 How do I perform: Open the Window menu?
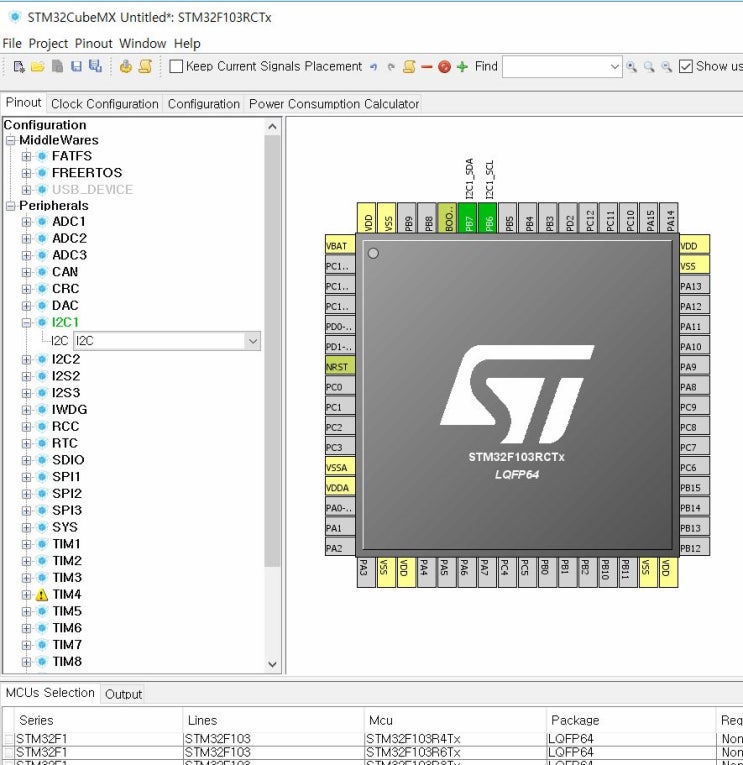[142, 43]
